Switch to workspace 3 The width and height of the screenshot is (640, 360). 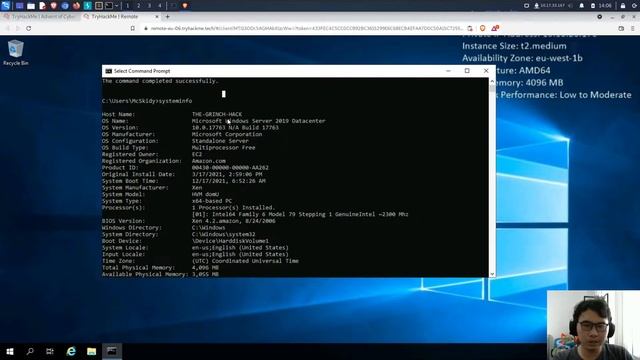[149, 6]
